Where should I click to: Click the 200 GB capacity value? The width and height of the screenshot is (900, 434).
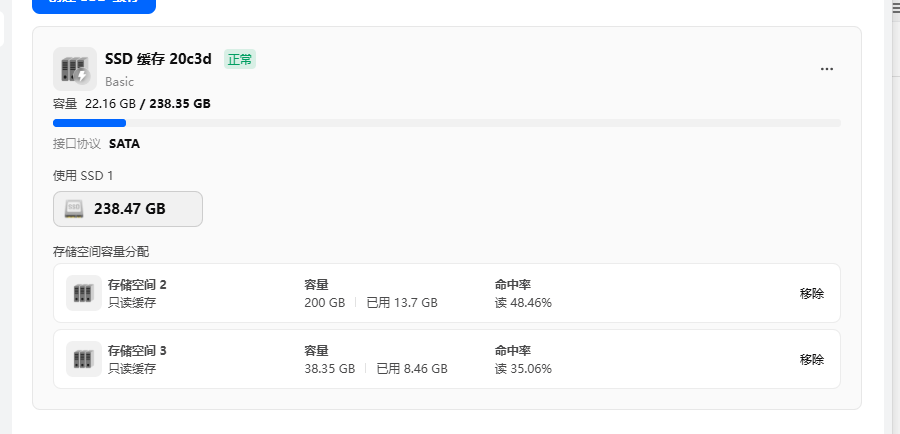tap(324, 302)
